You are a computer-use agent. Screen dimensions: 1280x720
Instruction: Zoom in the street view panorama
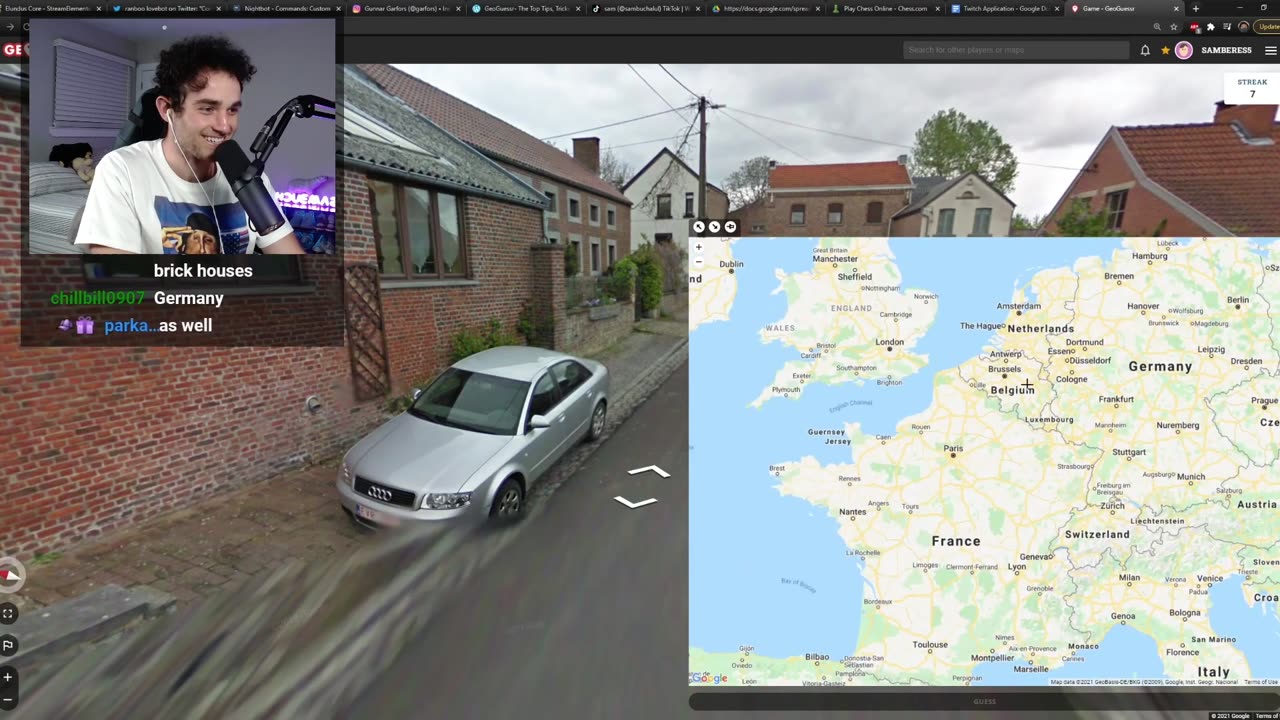point(7,677)
